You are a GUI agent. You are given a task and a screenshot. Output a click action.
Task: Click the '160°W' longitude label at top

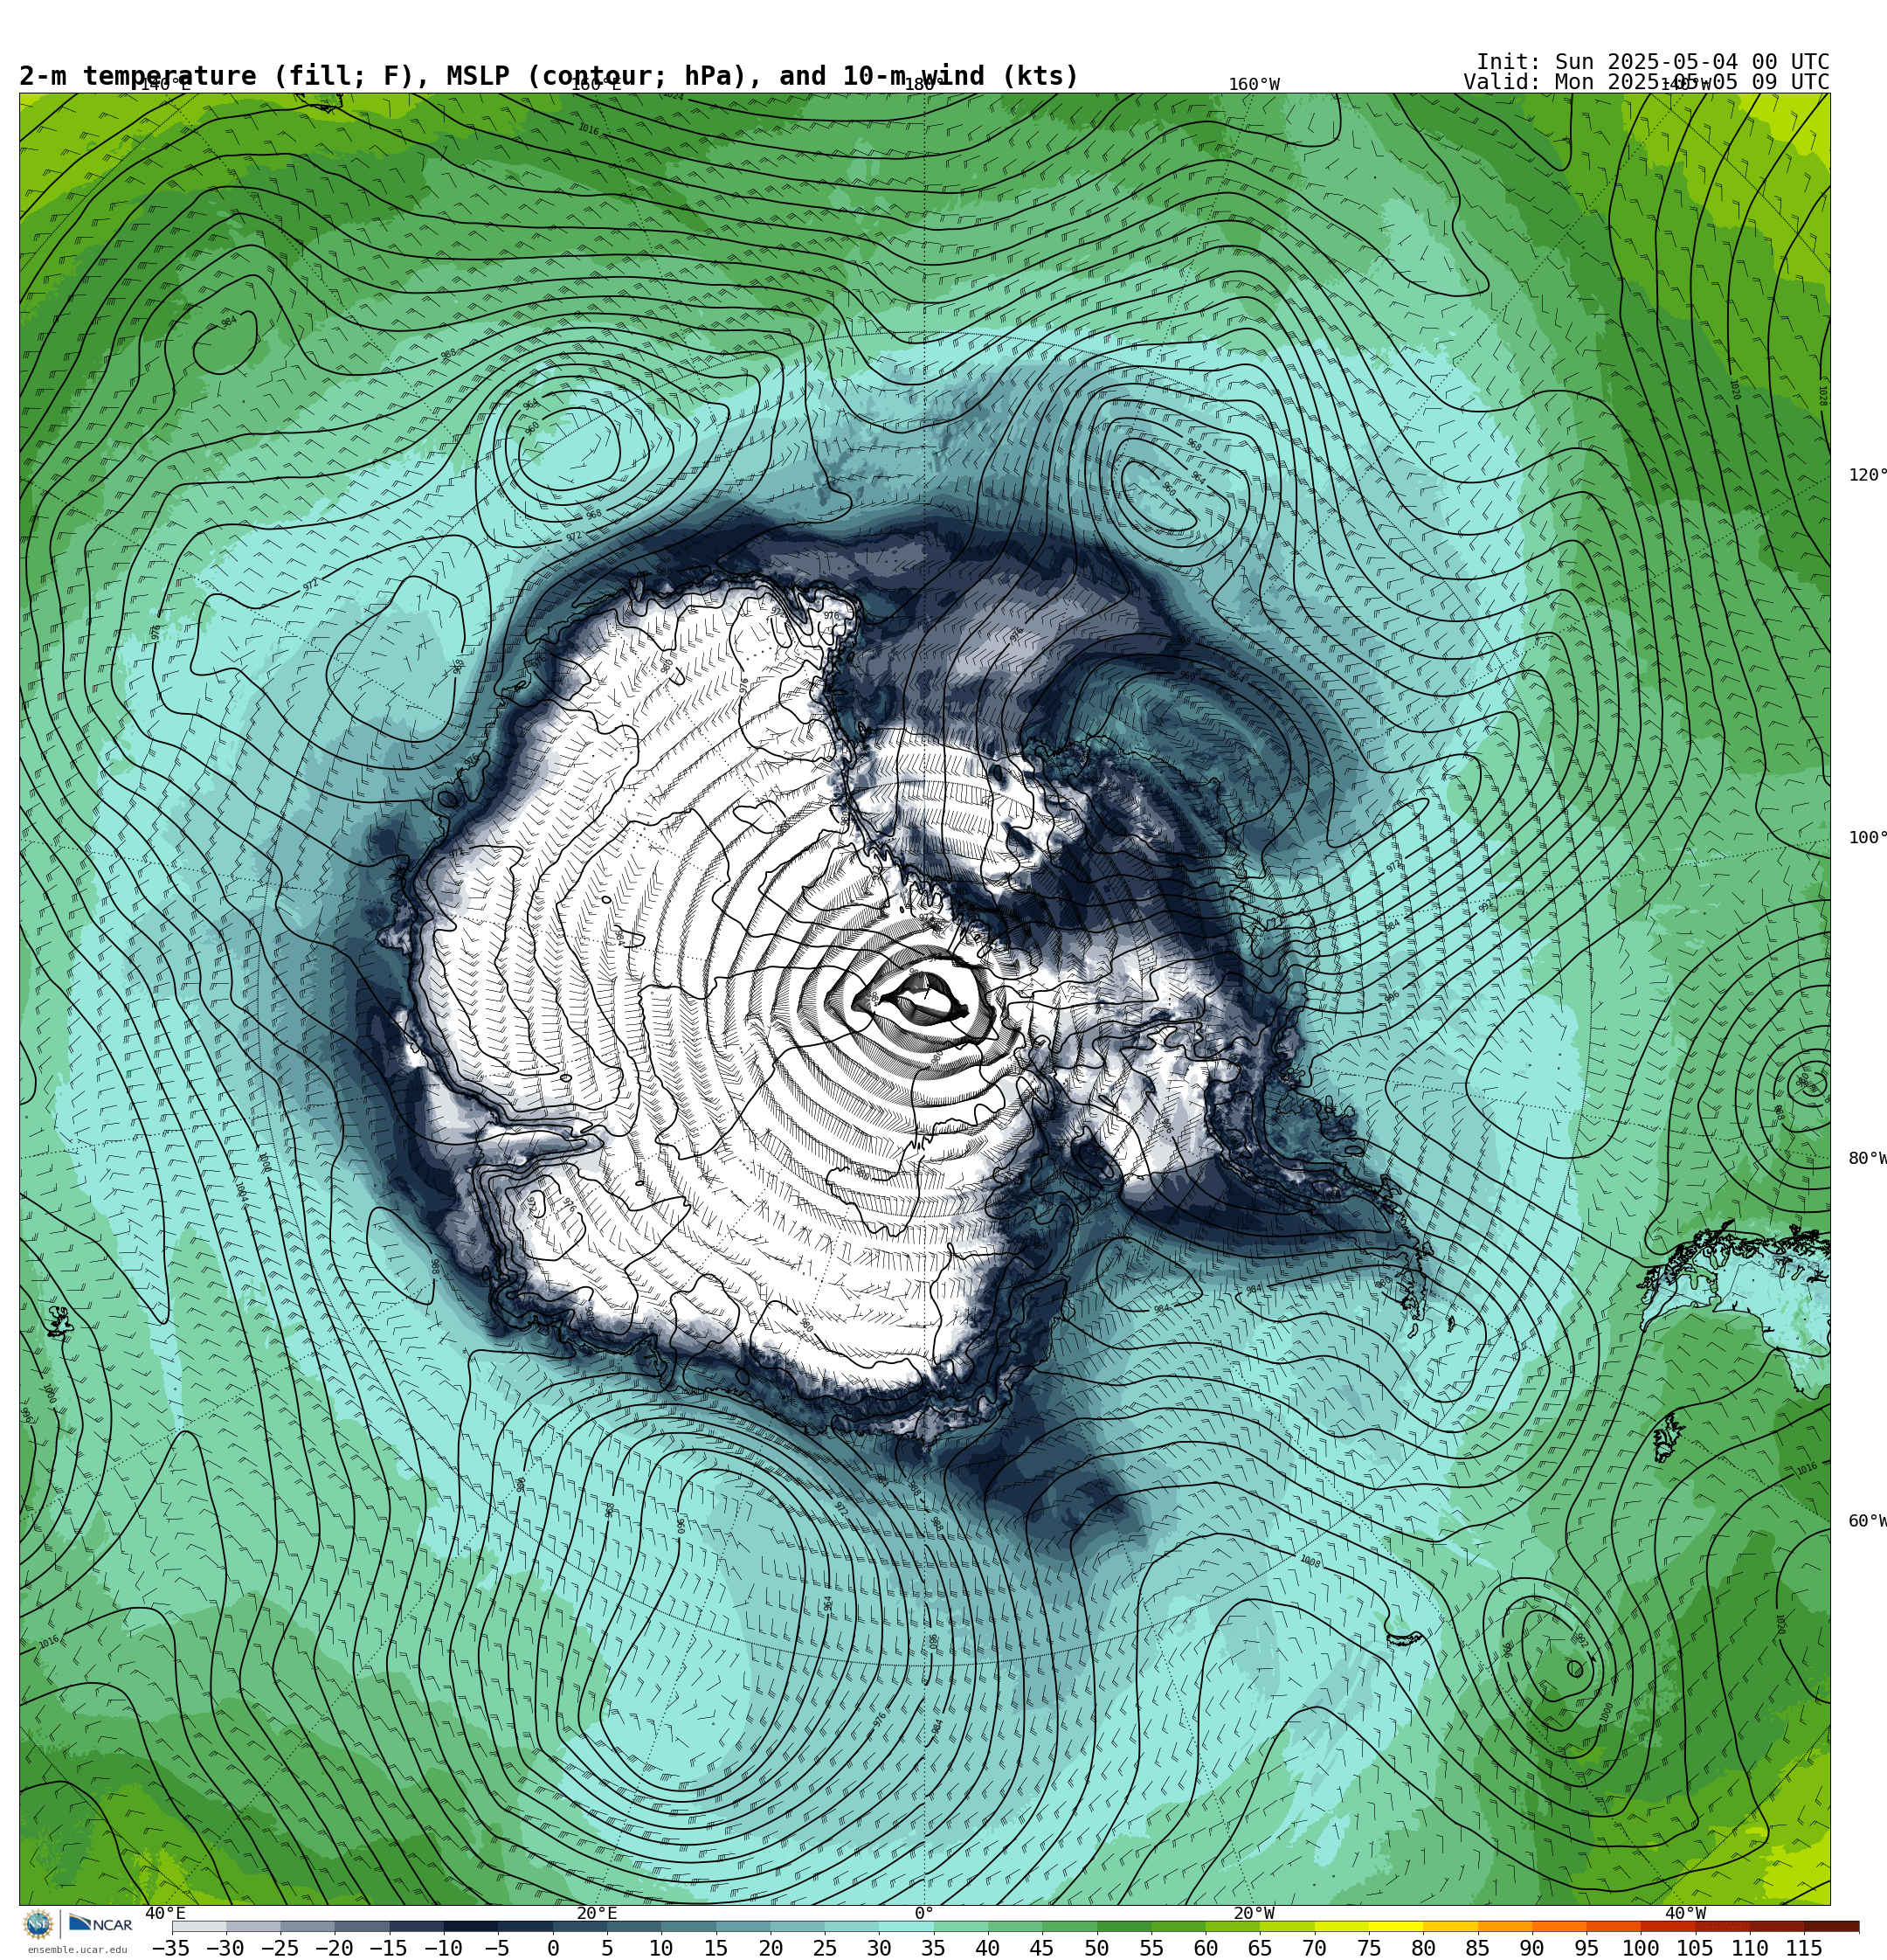1254,85
